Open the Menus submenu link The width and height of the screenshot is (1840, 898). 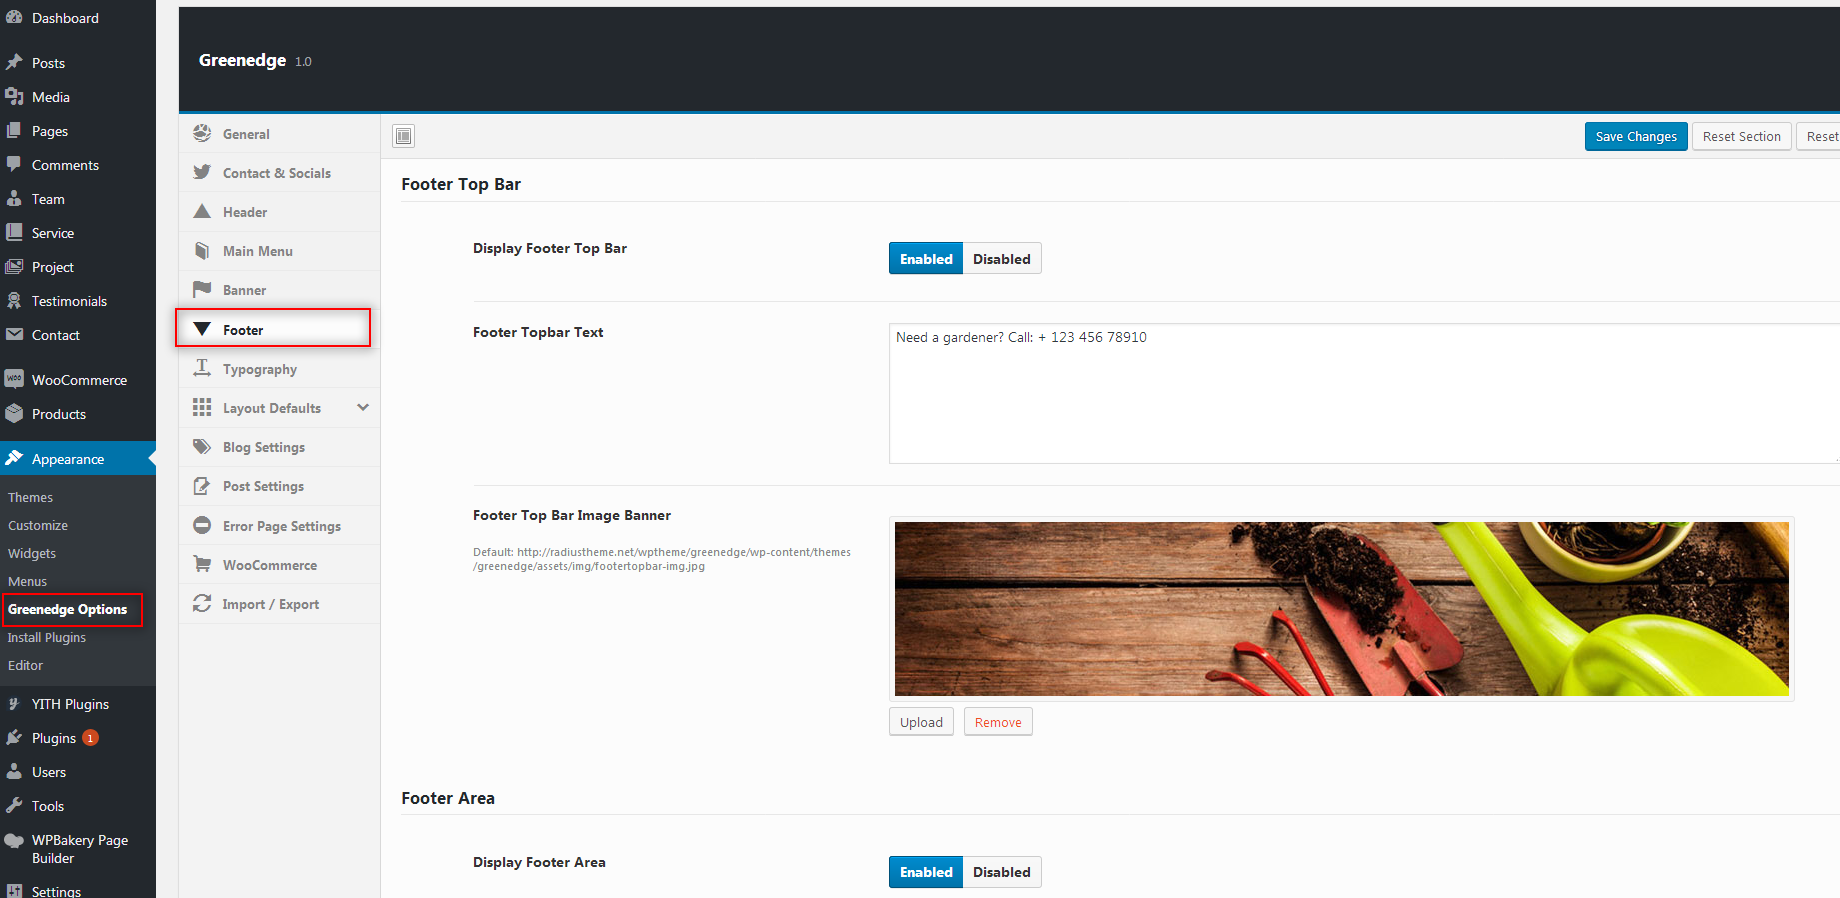click(28, 581)
